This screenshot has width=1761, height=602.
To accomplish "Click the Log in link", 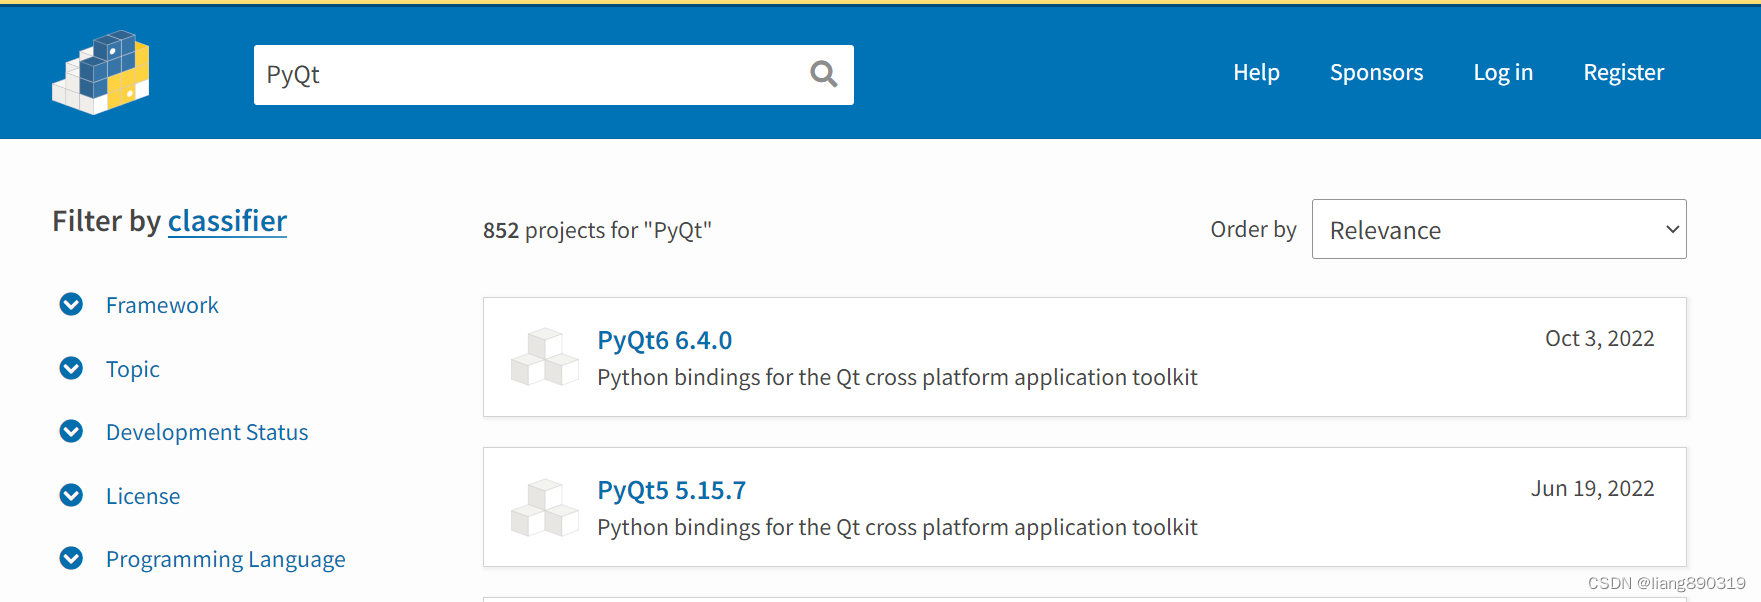I will [1502, 72].
